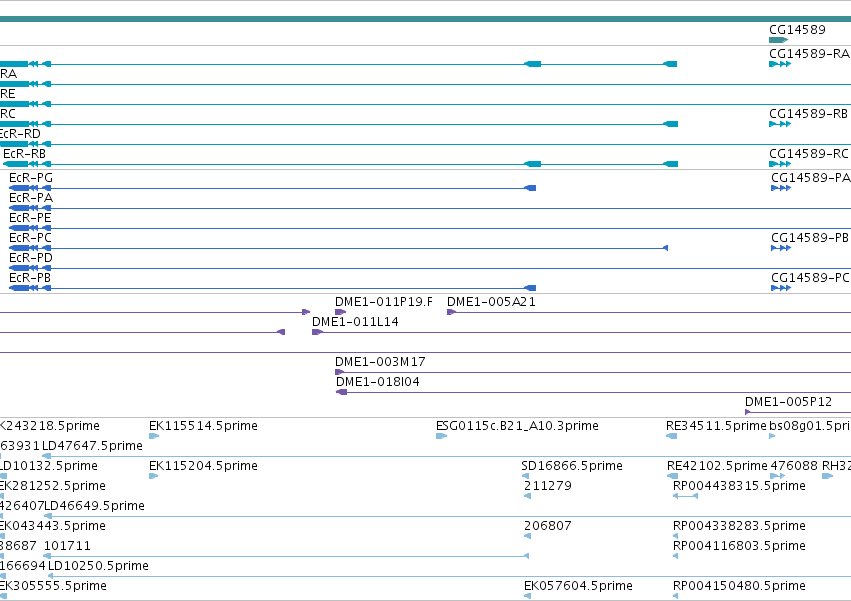Select the EcR-PD feature label
This screenshot has width=851, height=601.
point(31,258)
